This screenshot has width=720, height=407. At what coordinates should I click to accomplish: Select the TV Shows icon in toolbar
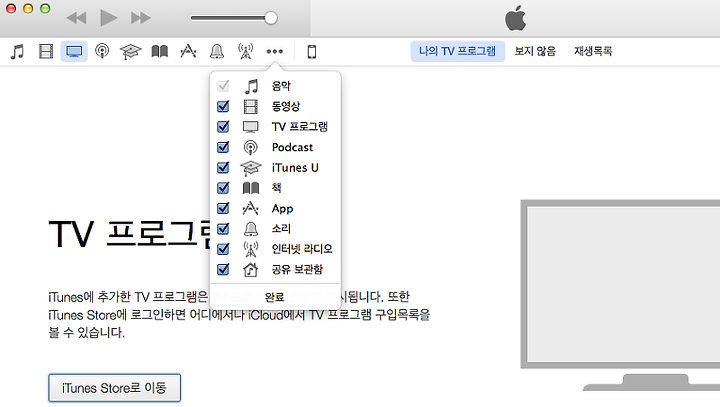click(74, 51)
